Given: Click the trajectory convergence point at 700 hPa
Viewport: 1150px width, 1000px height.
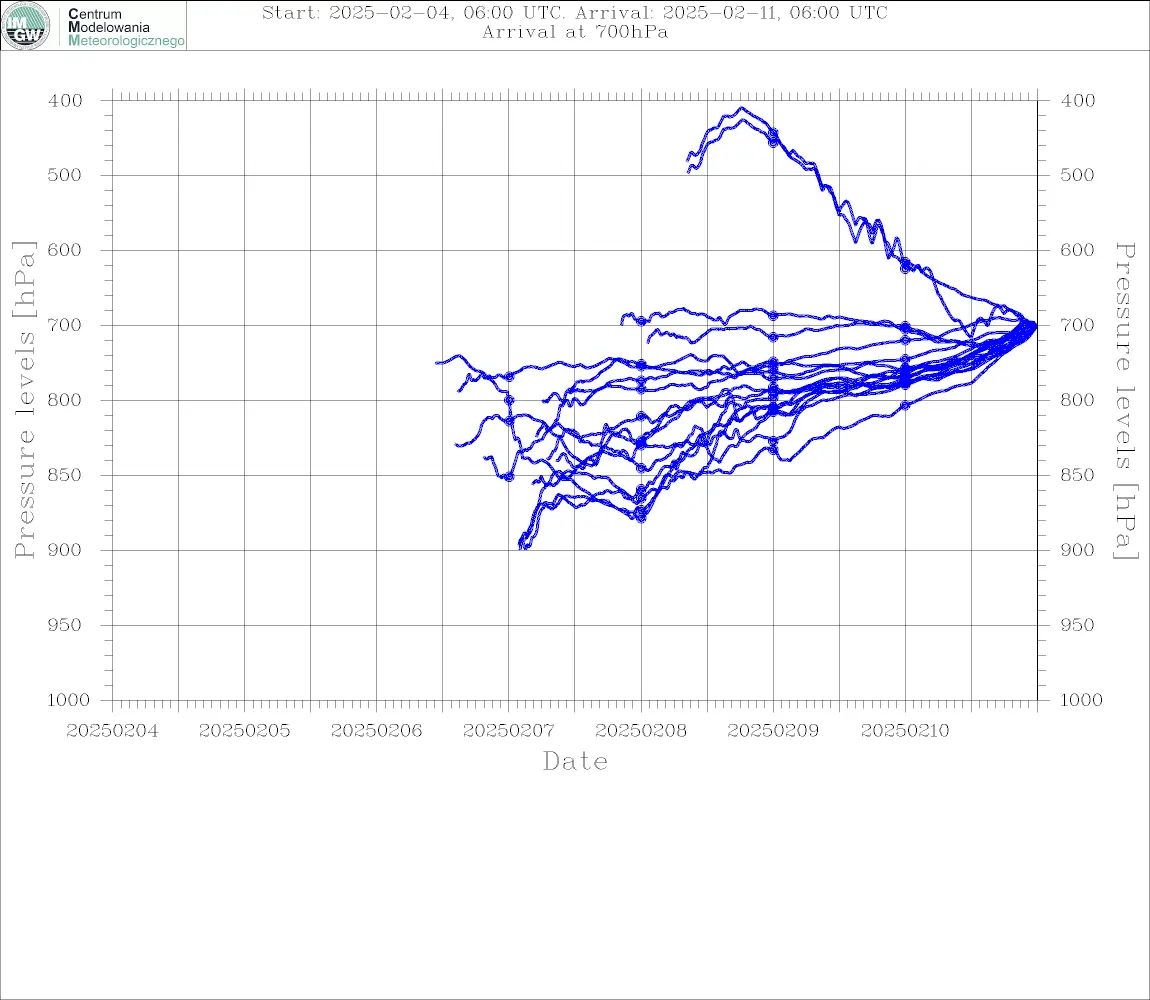Looking at the screenshot, I should (1035, 324).
